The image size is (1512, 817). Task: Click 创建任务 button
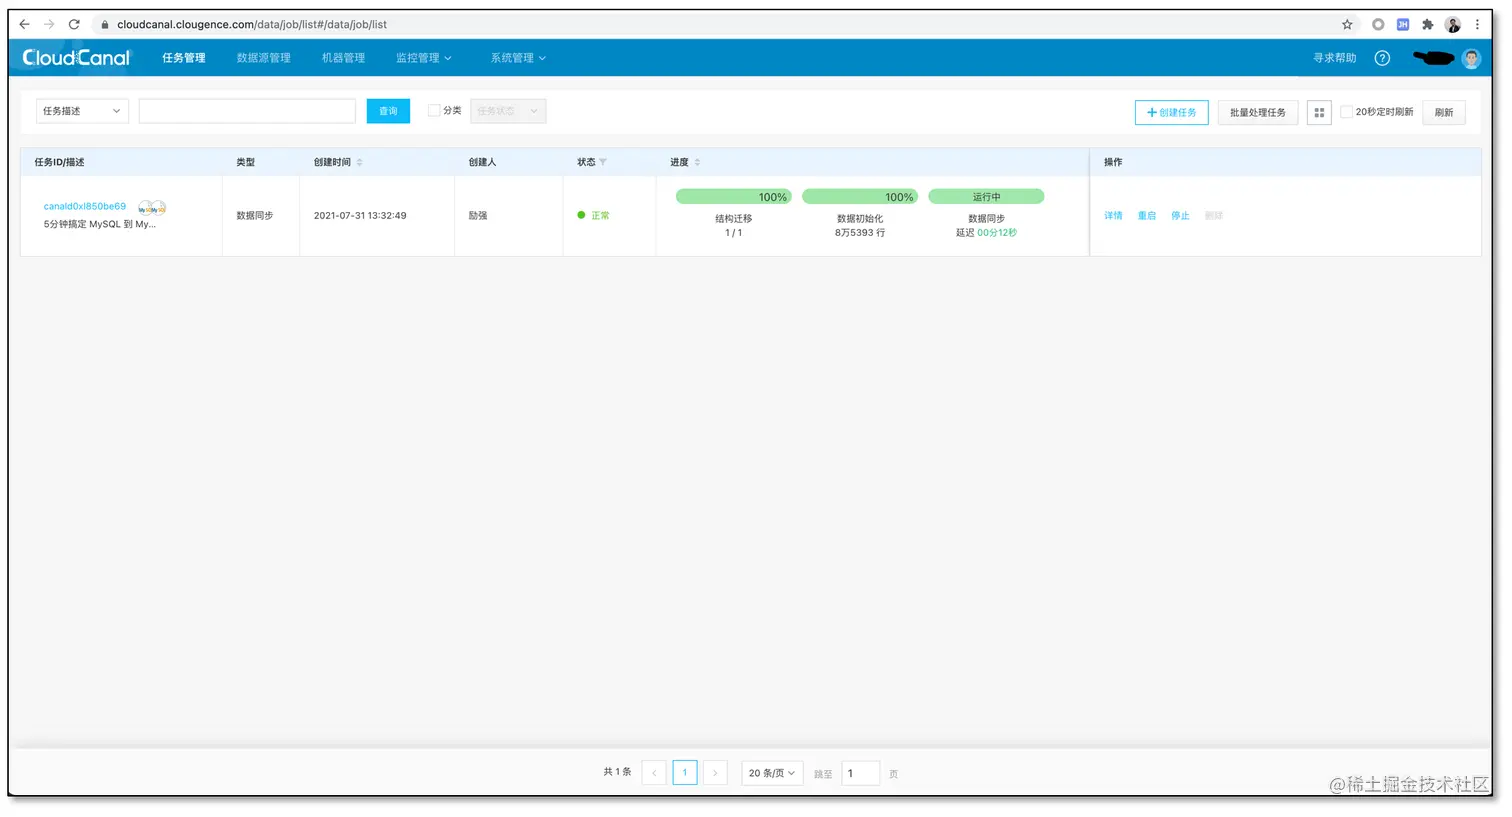(x=1172, y=112)
